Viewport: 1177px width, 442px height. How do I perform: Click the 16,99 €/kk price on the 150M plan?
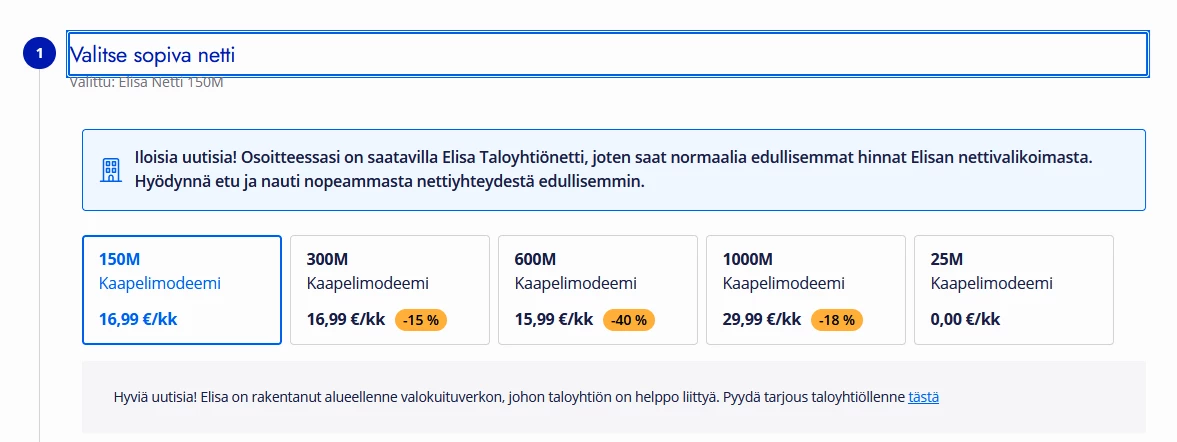pyautogui.click(x=138, y=320)
